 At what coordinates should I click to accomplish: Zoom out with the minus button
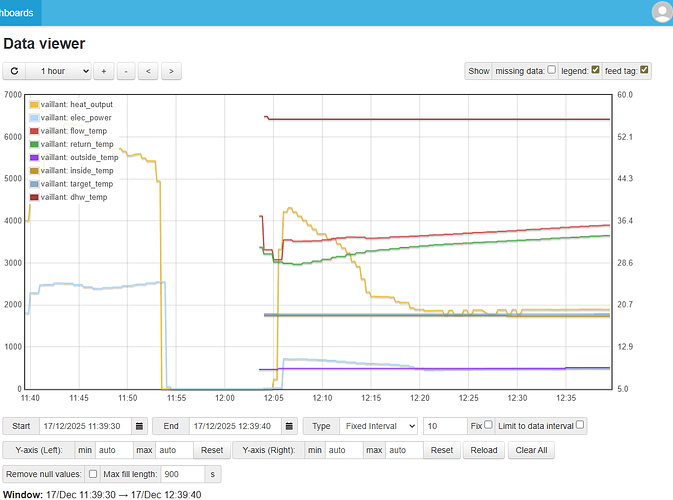tap(126, 71)
